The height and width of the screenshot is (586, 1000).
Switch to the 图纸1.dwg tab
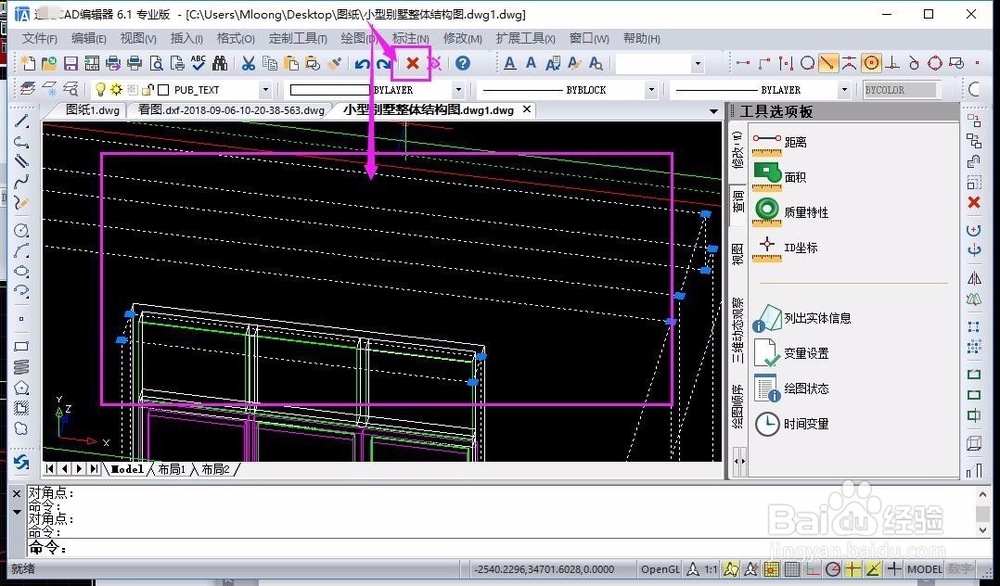point(92,110)
